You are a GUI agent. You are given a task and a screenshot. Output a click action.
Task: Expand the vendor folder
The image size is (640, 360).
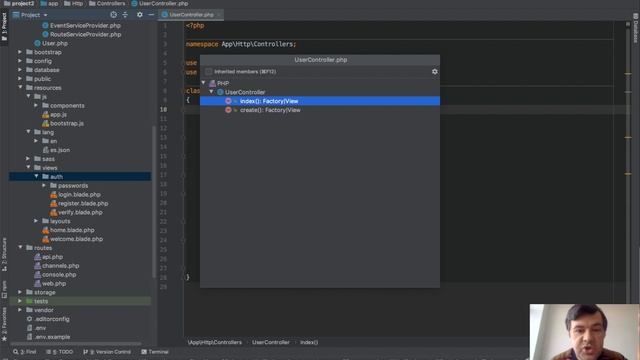point(20,310)
